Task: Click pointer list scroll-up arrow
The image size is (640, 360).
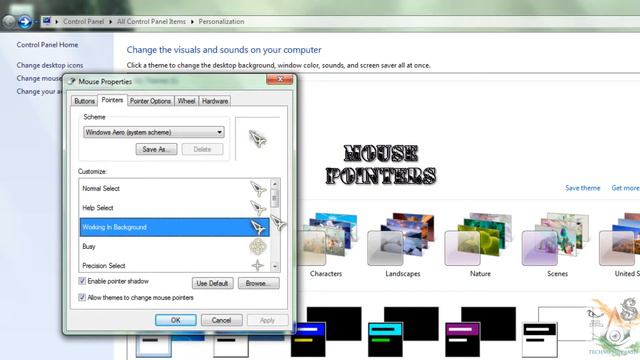Action: (275, 183)
